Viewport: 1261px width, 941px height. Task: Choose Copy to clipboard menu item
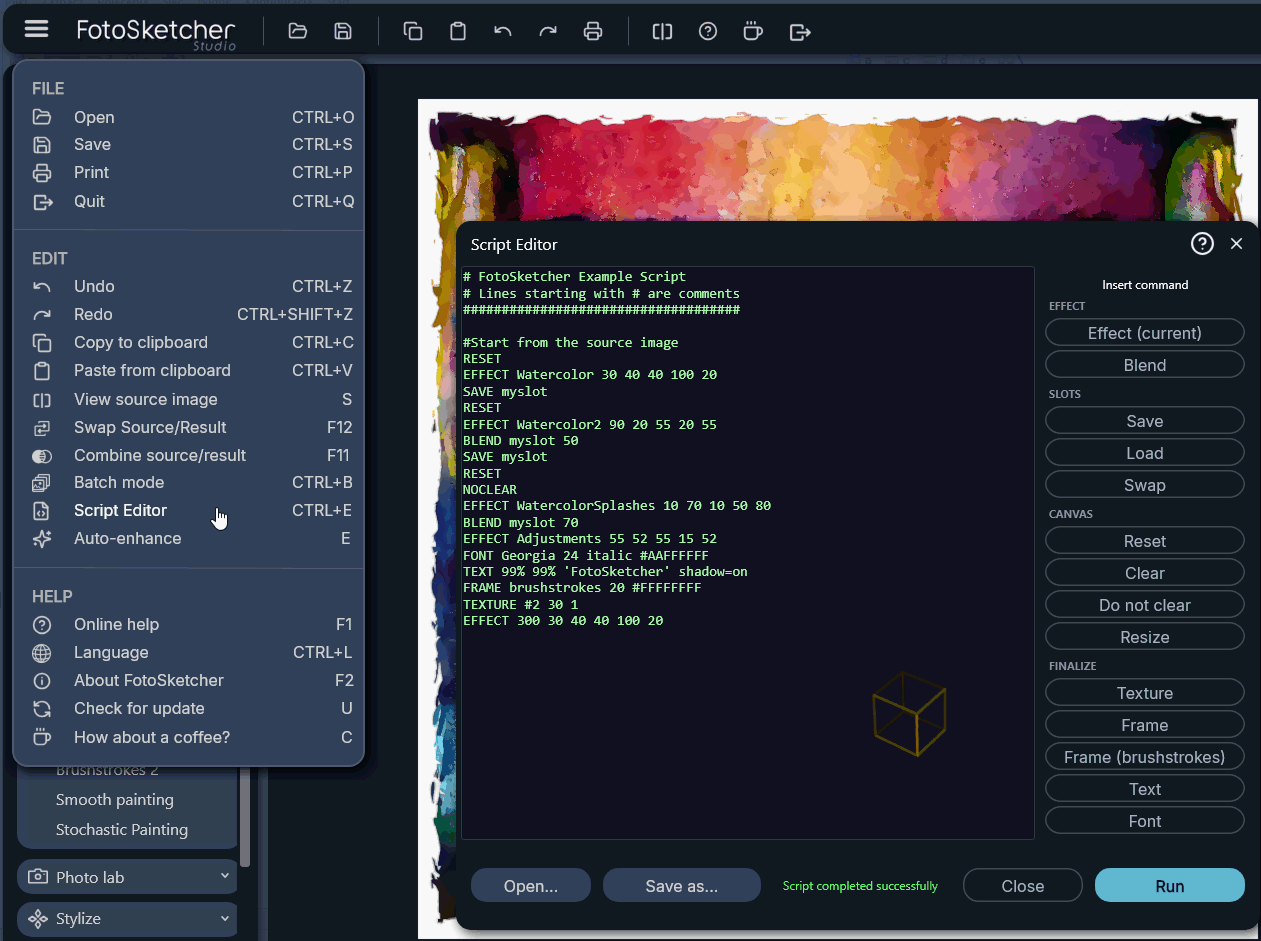tap(188, 342)
